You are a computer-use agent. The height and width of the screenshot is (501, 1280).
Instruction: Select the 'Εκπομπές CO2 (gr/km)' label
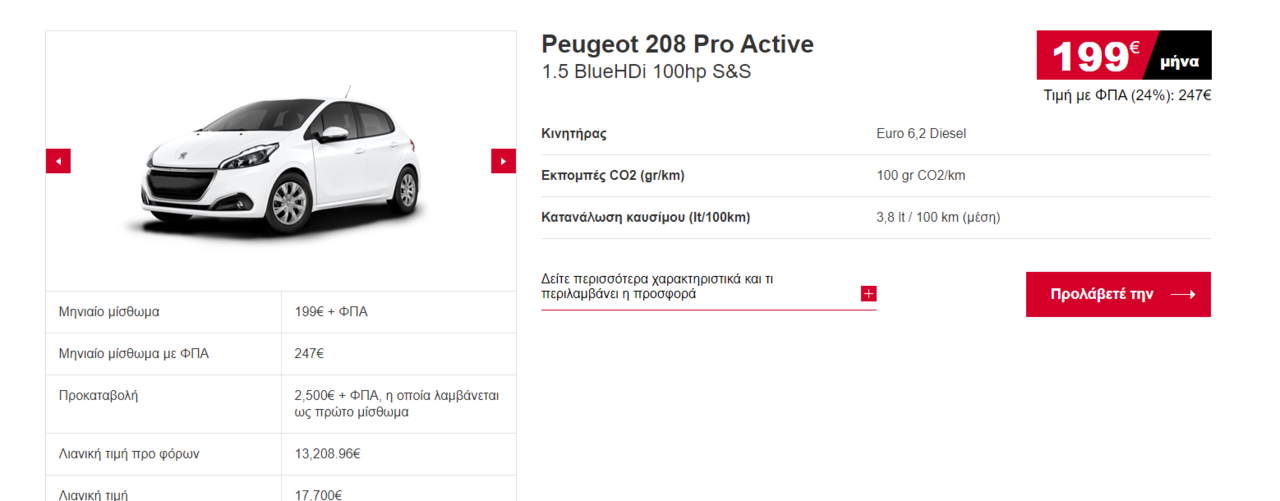tap(613, 176)
